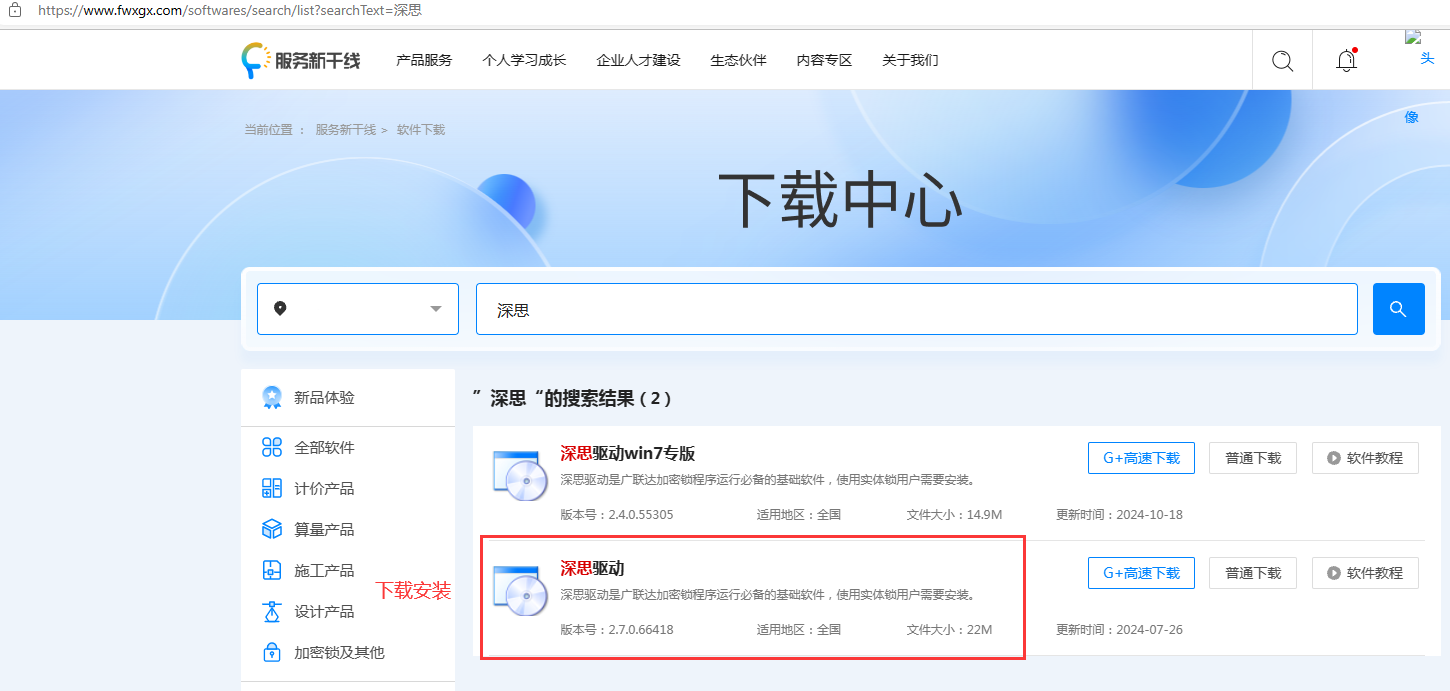This screenshot has width=1450, height=691.
Task: Open the 产品服务 menu
Action: [424, 60]
